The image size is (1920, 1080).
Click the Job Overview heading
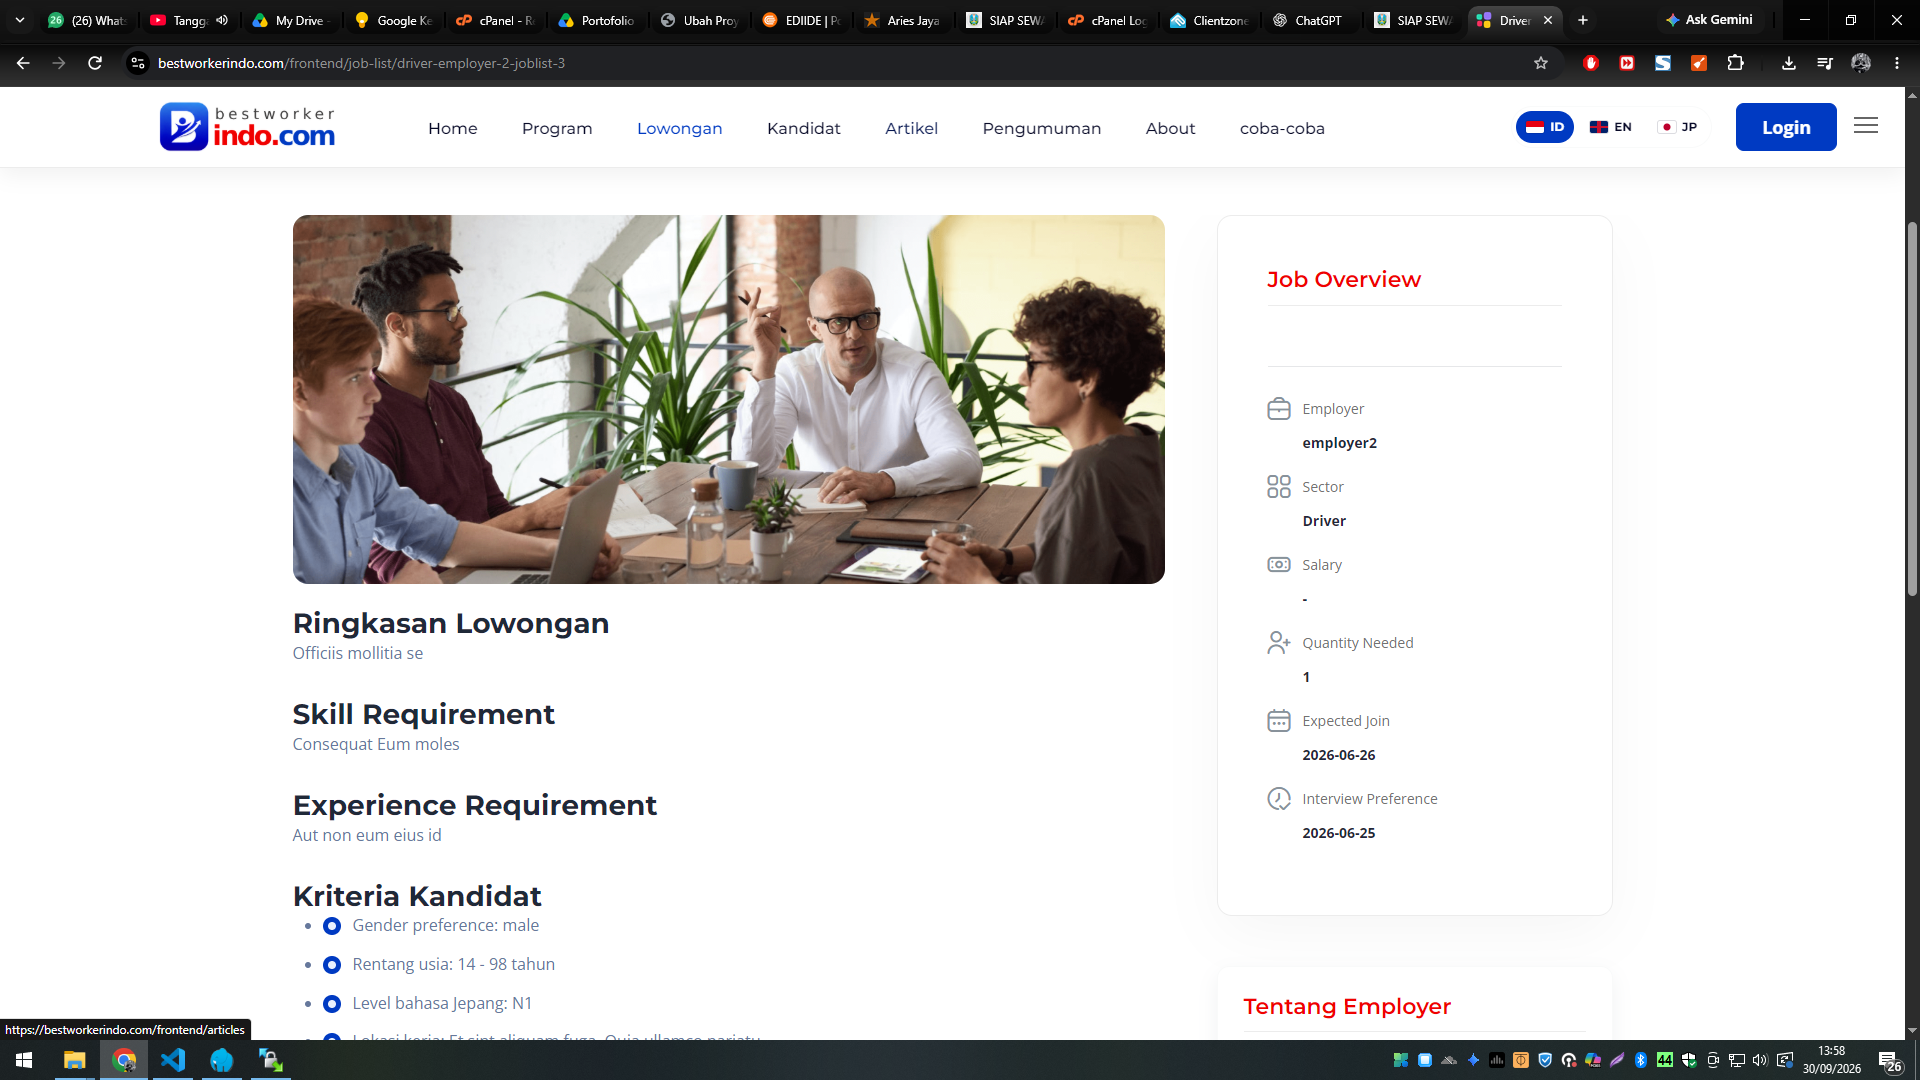[x=1343, y=280]
